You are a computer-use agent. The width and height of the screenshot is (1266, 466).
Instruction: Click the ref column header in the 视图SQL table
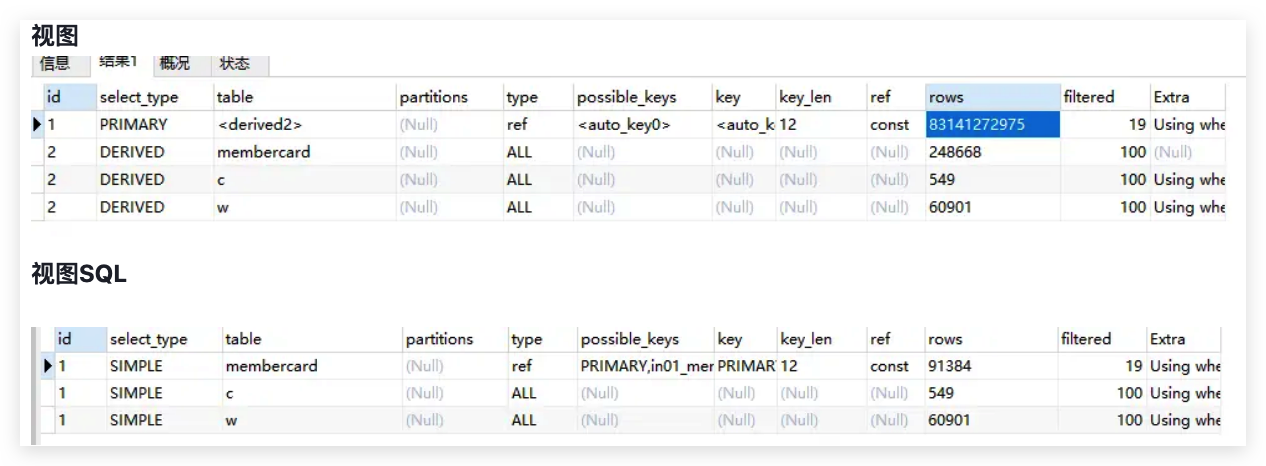pos(894,339)
